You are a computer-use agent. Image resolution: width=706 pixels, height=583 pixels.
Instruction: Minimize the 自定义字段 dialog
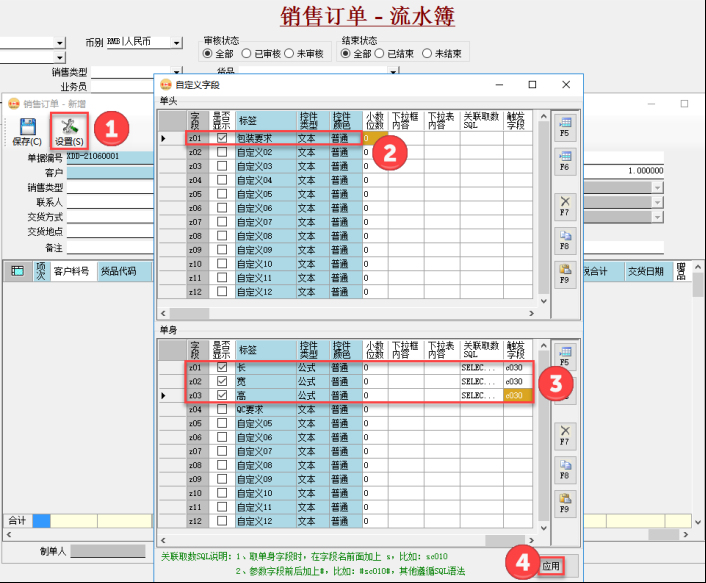(499, 84)
